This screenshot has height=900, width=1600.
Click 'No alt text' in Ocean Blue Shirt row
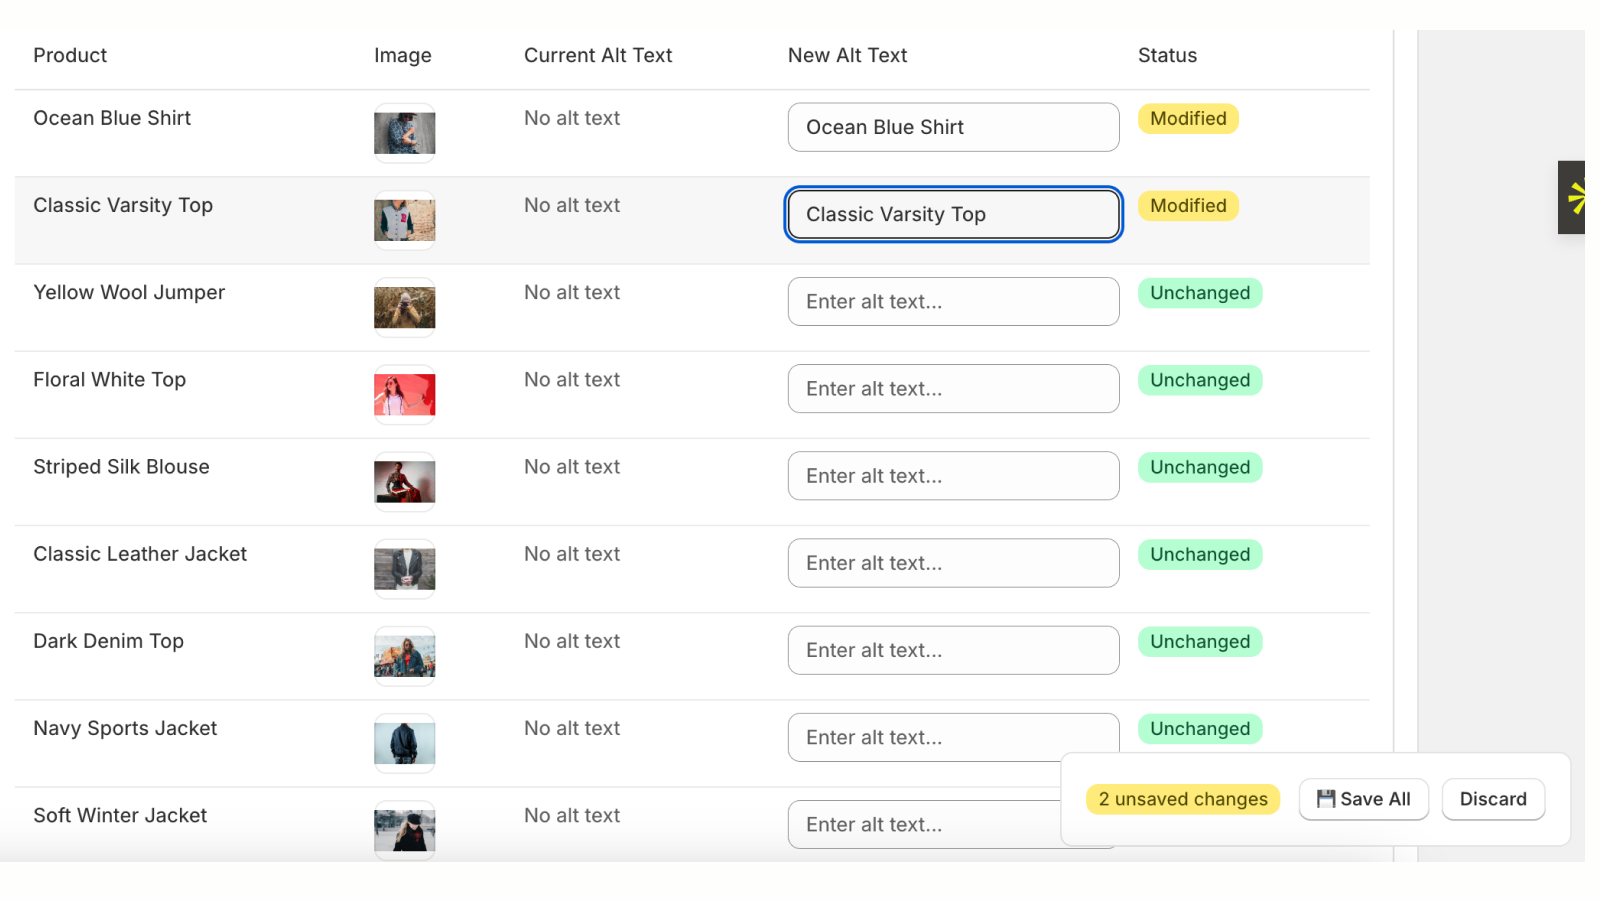(x=572, y=118)
